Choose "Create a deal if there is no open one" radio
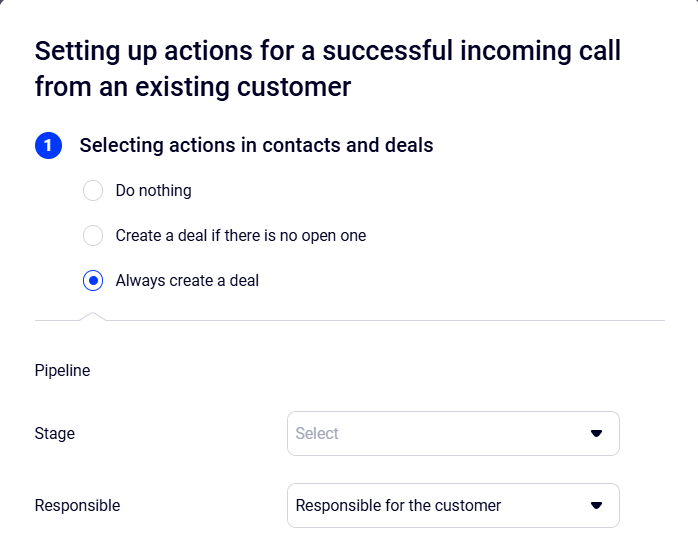This screenshot has height=552, width=698. click(93, 236)
